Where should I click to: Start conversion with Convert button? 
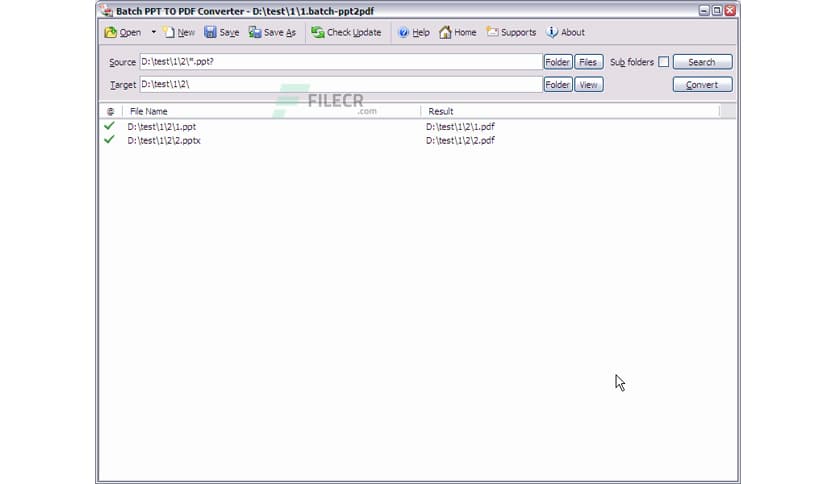702,85
